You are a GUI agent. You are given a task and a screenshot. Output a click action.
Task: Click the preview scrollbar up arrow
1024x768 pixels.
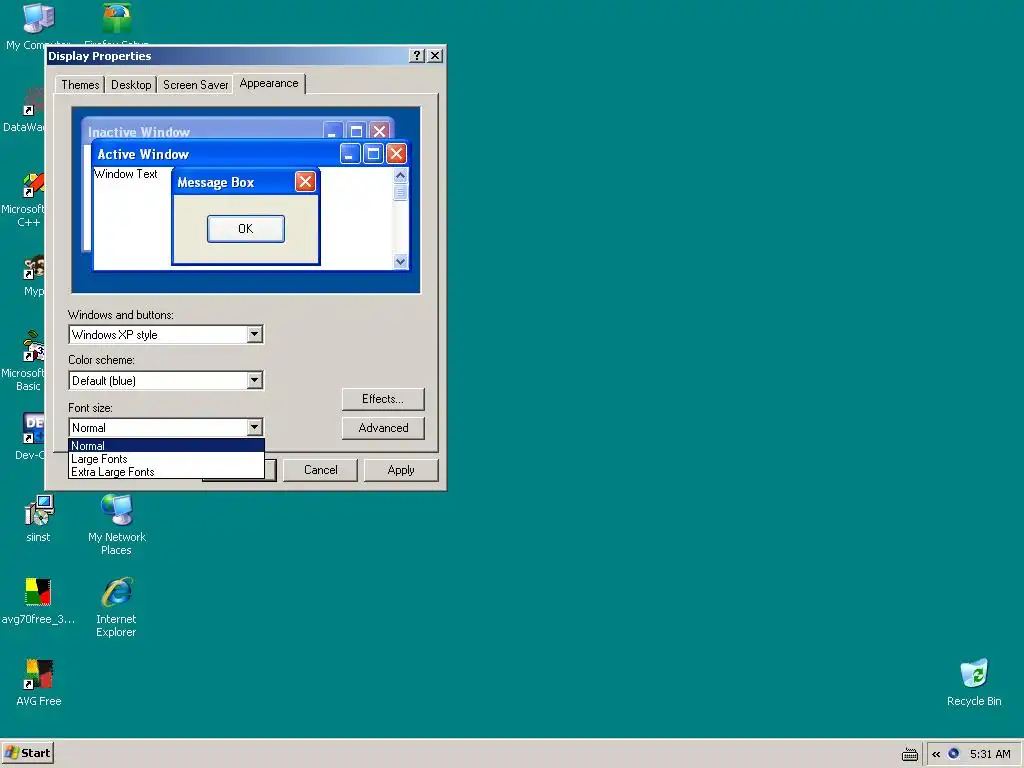(400, 175)
